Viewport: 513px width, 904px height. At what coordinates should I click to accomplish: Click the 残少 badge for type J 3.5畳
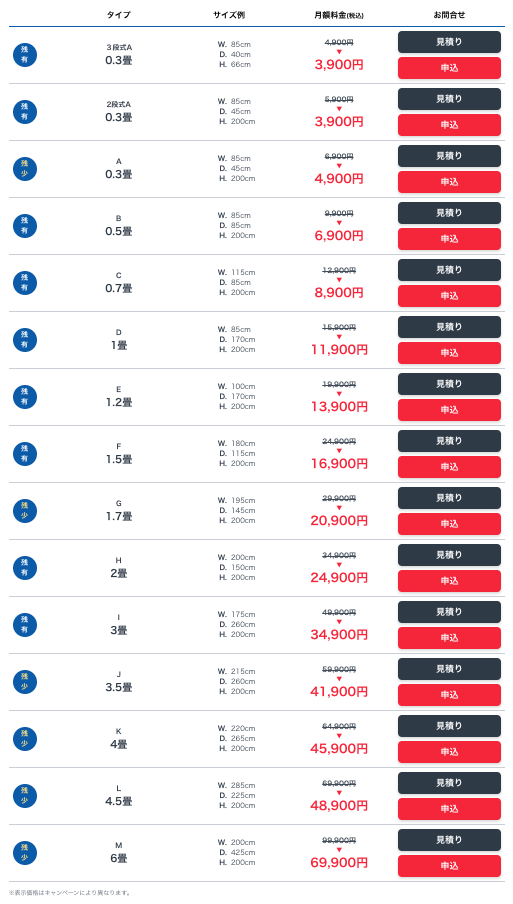click(25, 682)
